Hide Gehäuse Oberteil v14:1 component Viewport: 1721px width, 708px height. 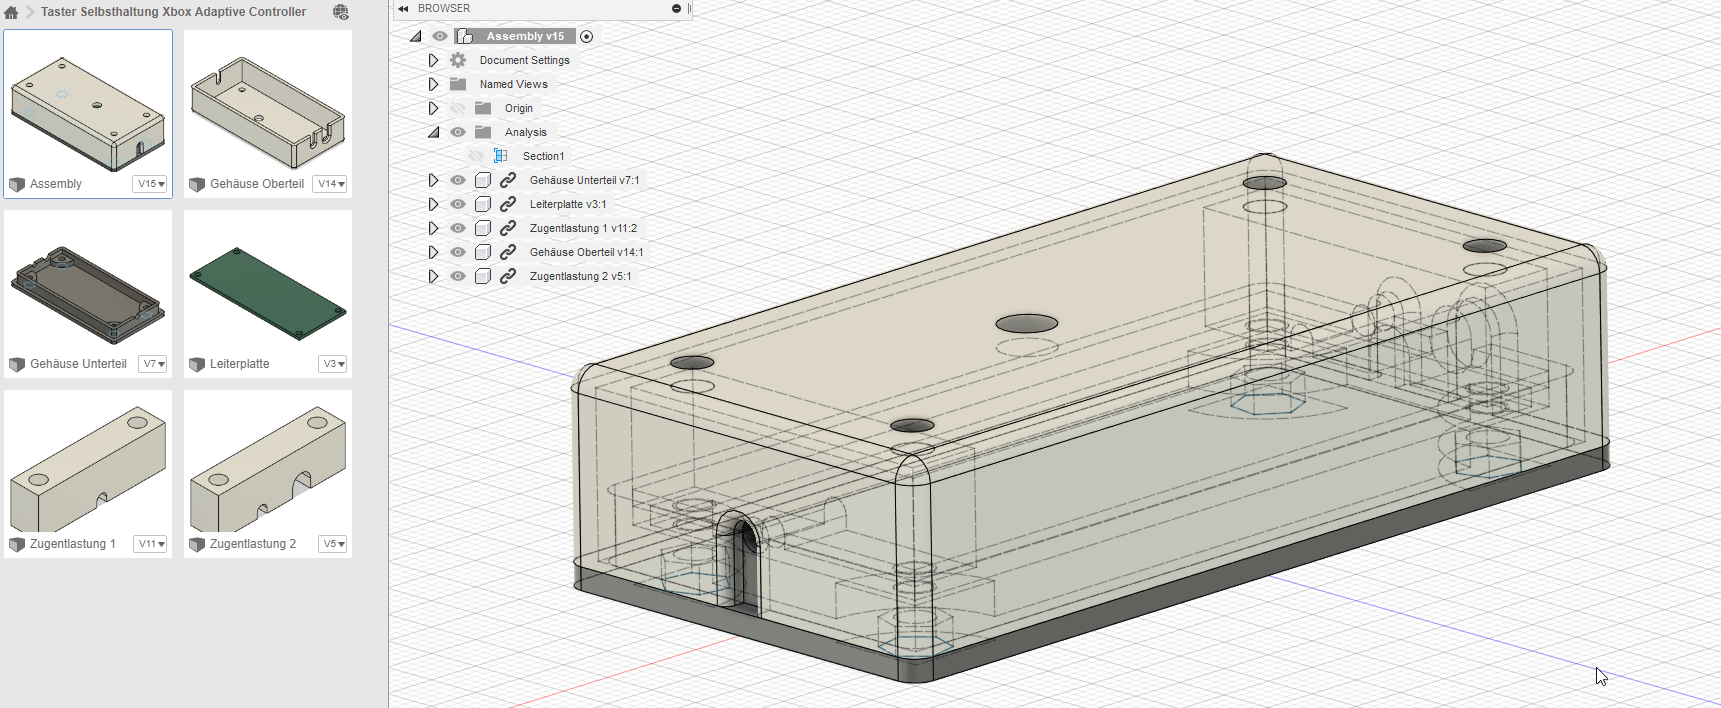tap(458, 252)
